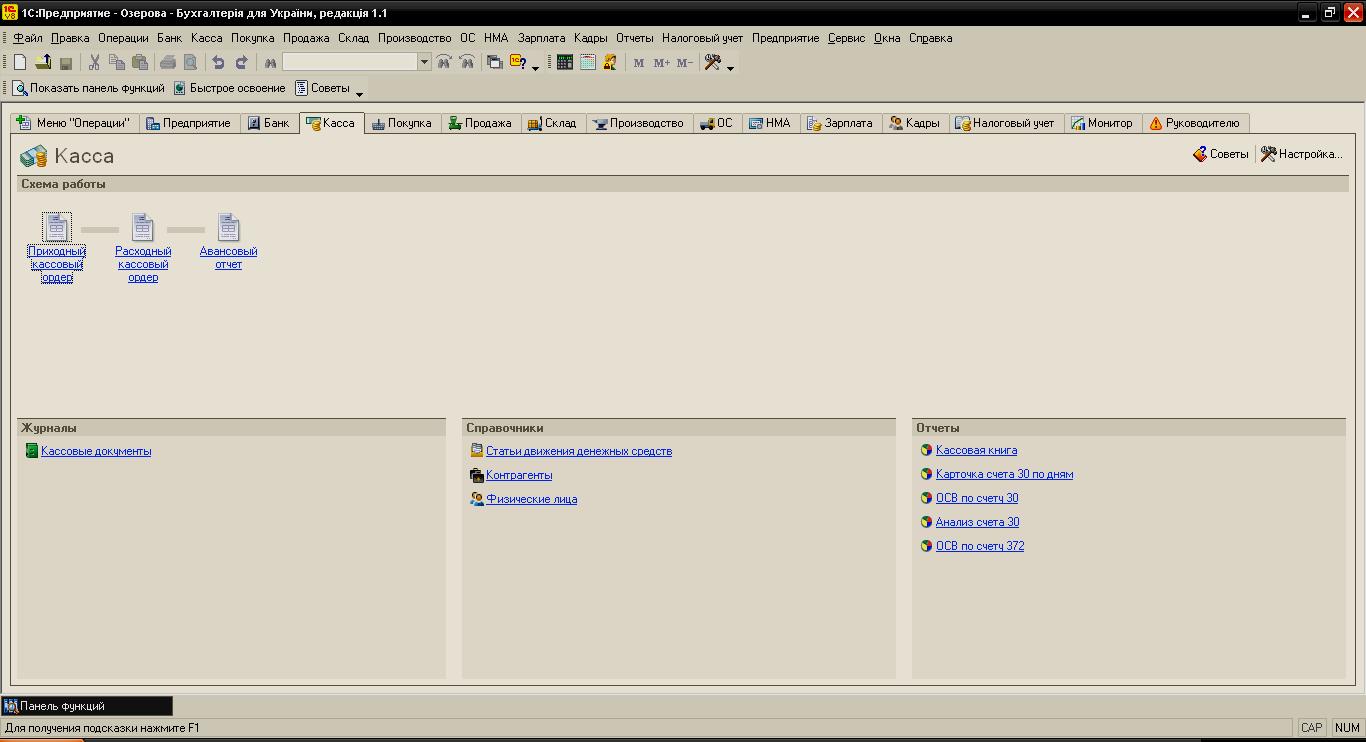Viewport: 1366px width, 742px height.
Task: Click the M+ memory button
Action: pyautogui.click(x=661, y=62)
